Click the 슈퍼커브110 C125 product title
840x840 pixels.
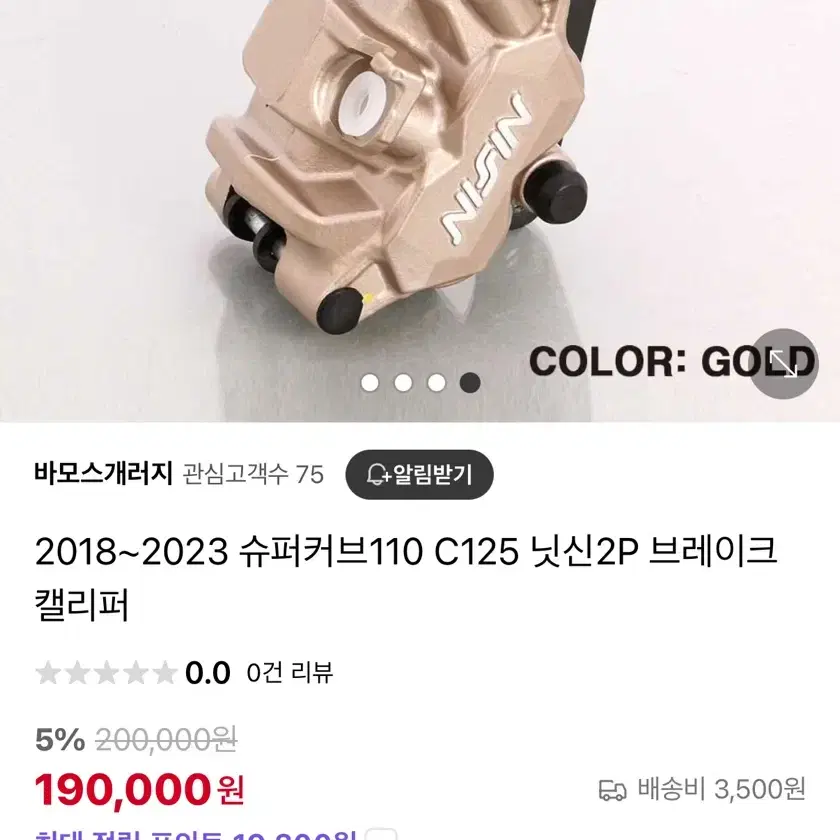406,579
